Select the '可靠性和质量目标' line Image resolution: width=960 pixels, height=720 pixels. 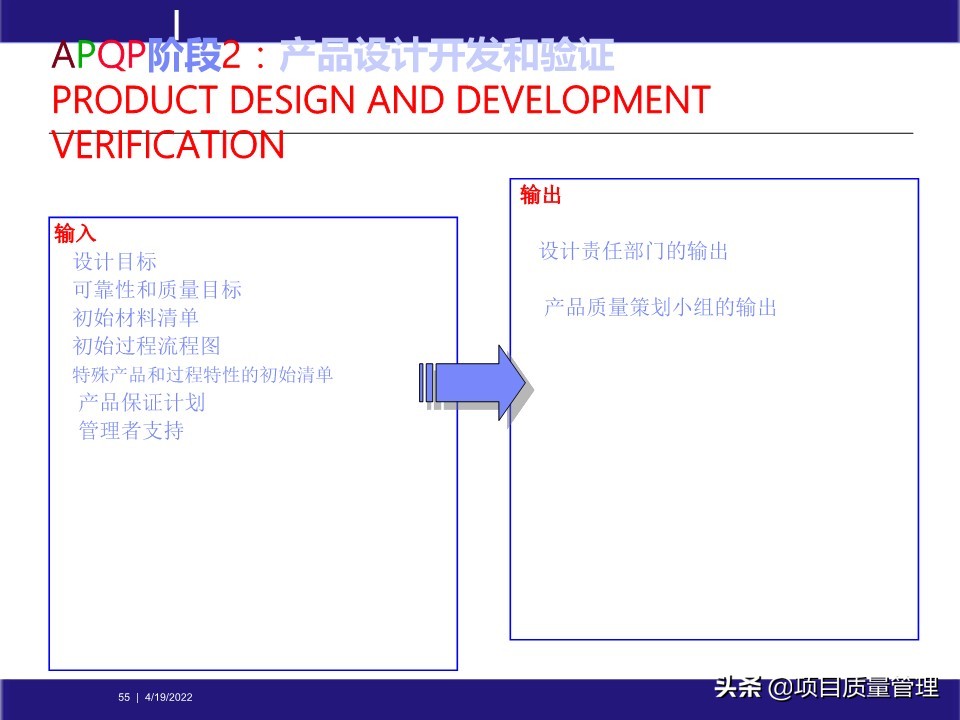pos(157,290)
